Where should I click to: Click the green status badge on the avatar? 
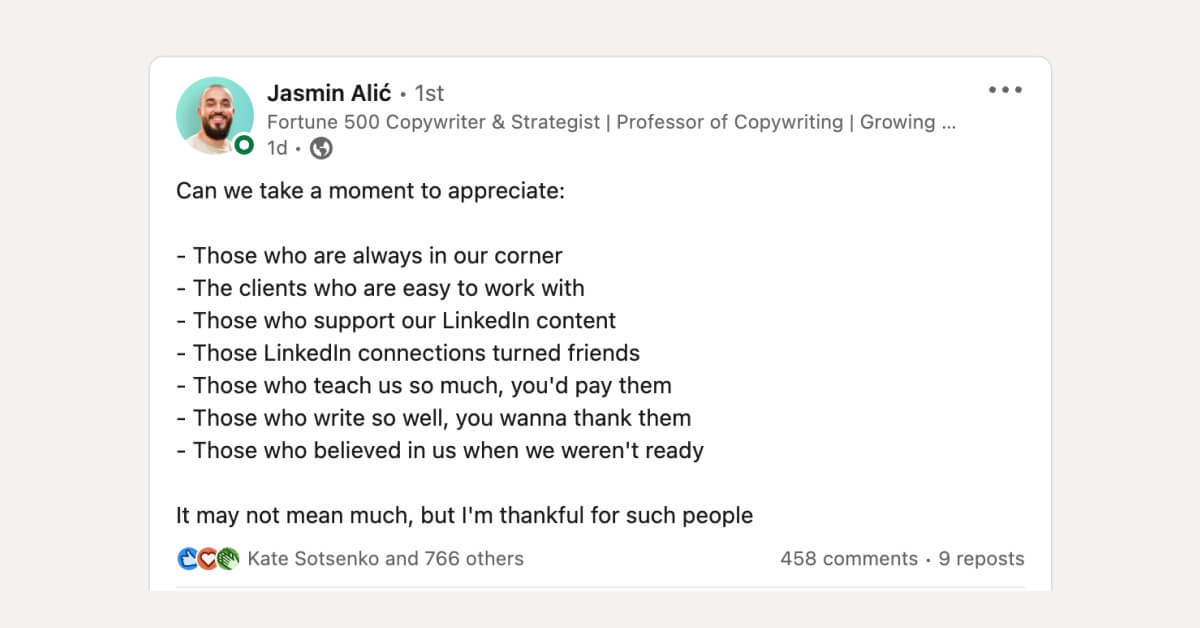coord(243,146)
